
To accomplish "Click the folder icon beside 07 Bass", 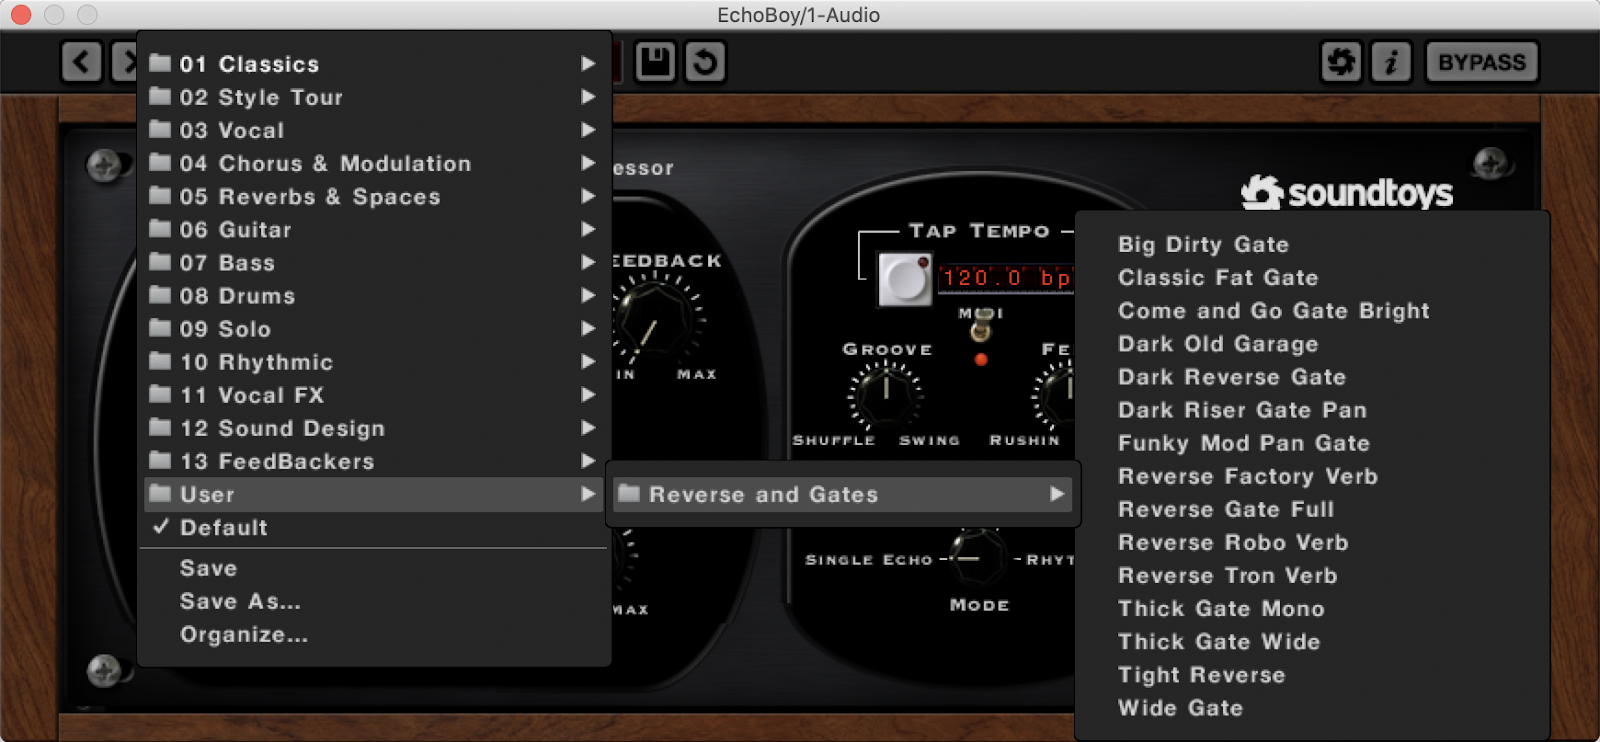I will point(160,262).
